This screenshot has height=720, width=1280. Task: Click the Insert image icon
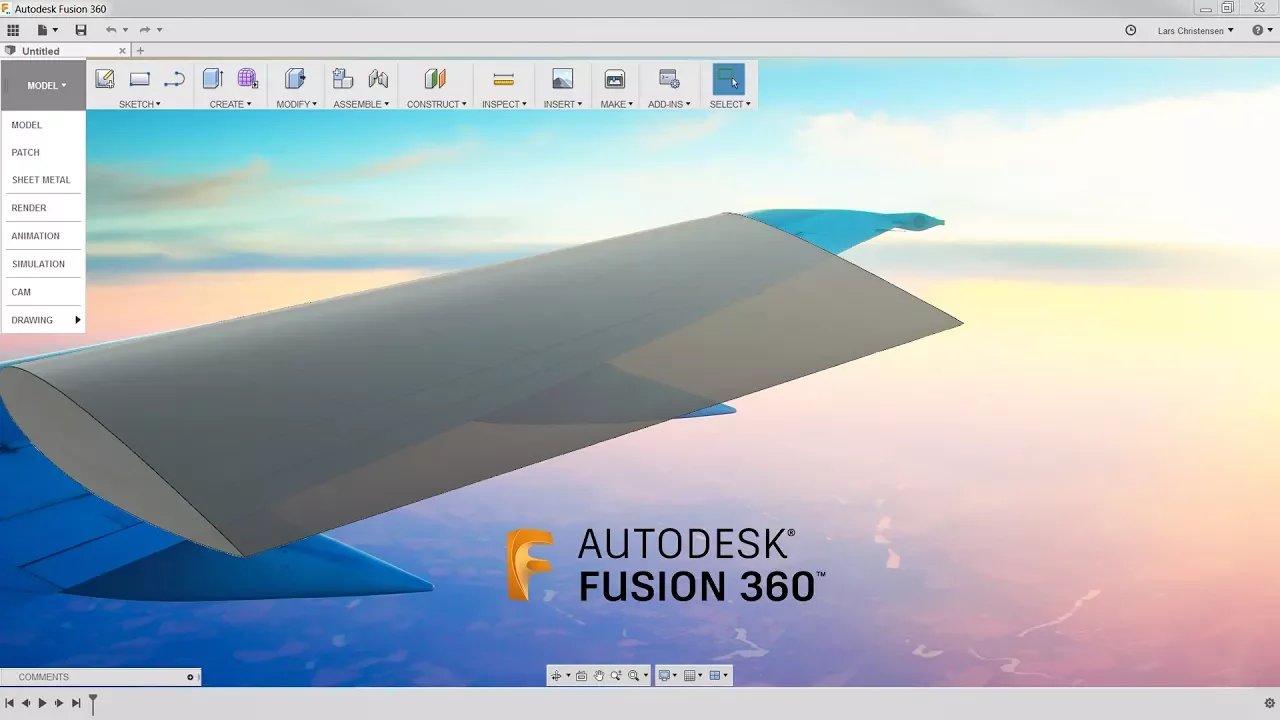click(563, 79)
